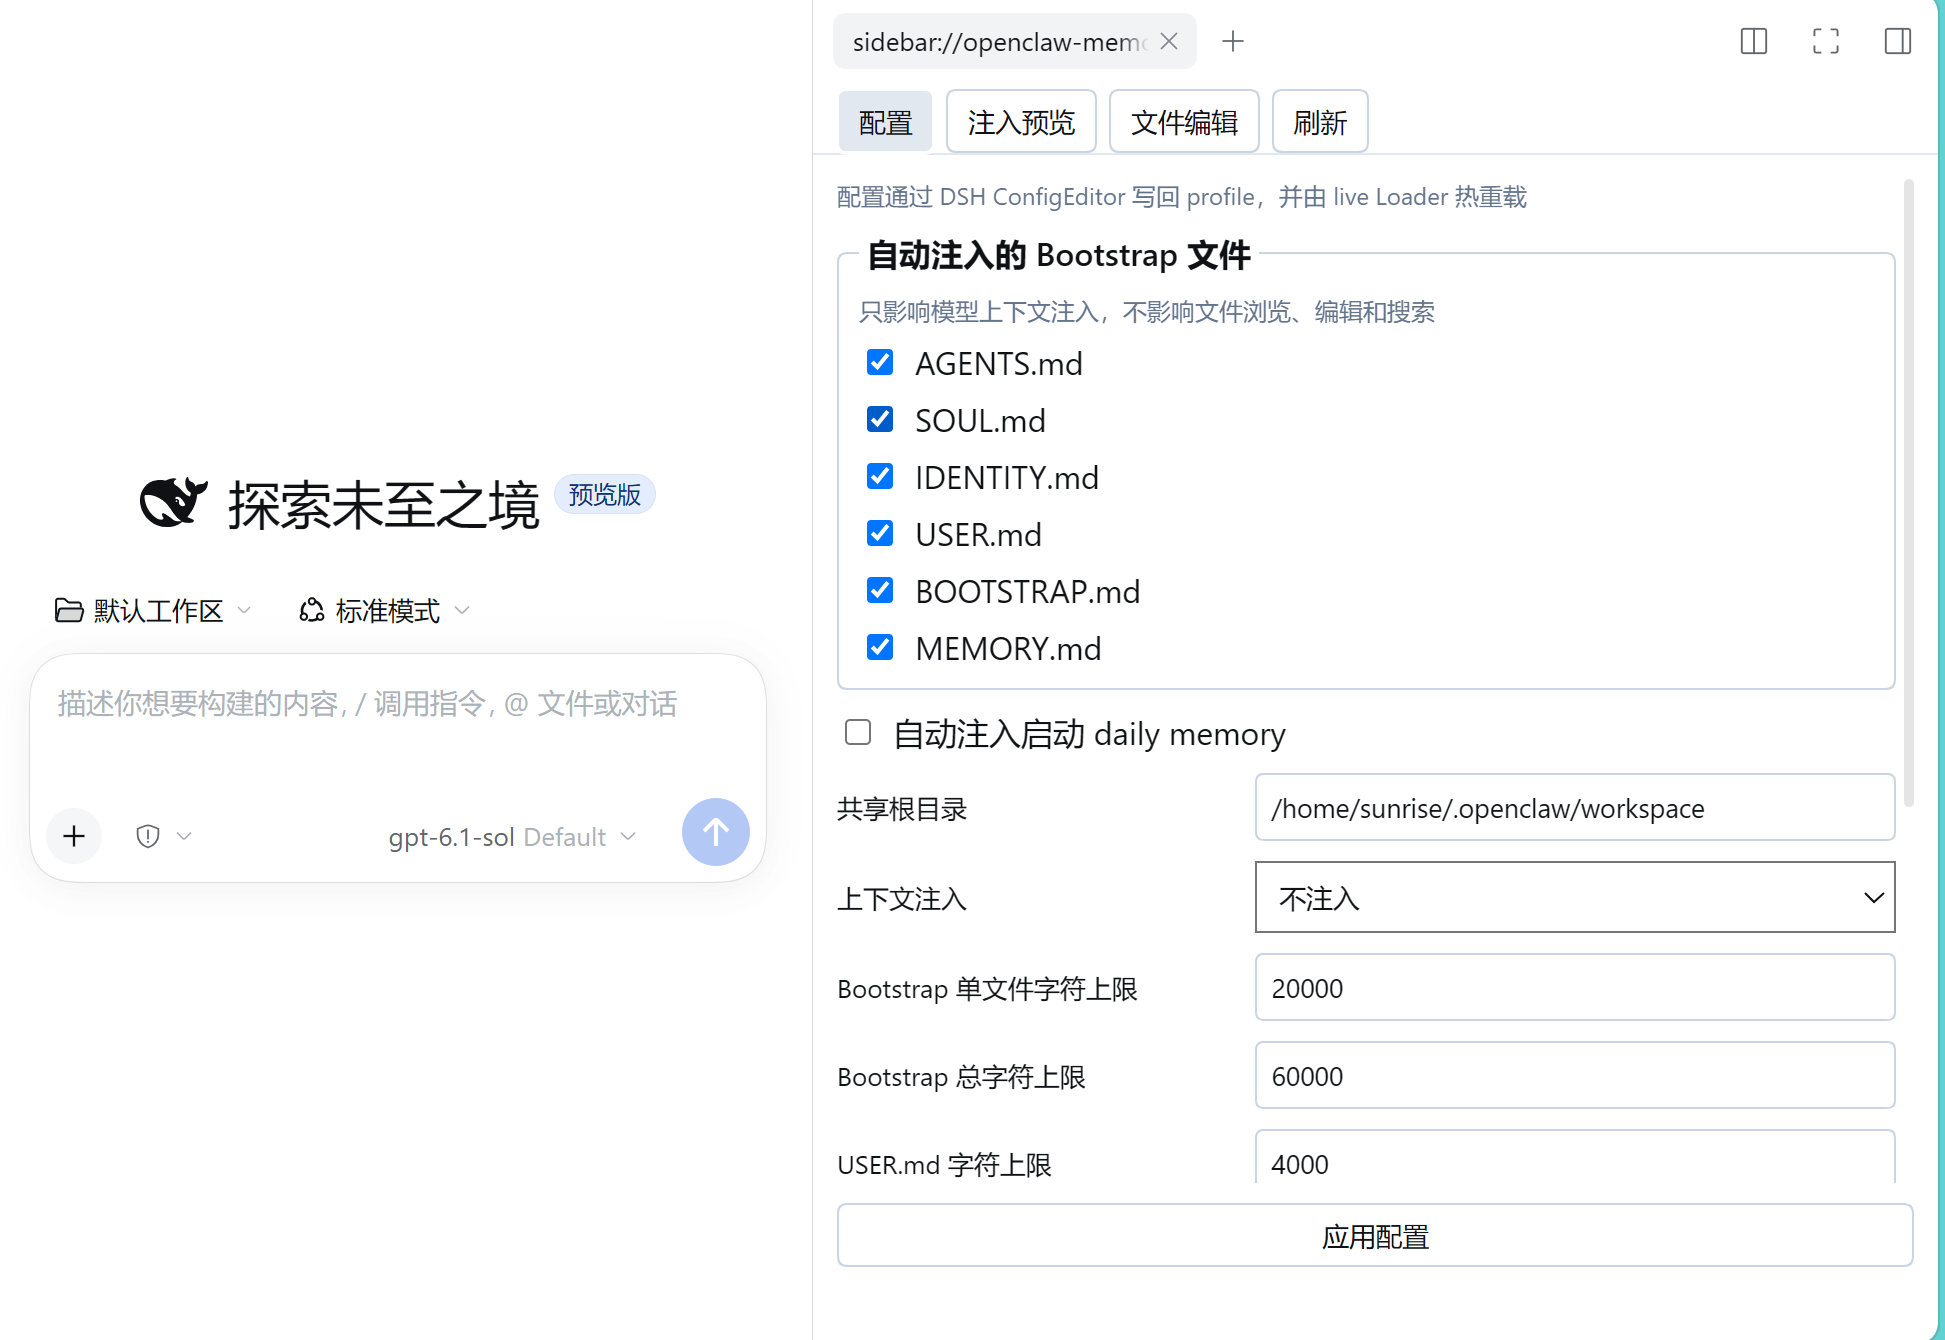The width and height of the screenshot is (1945, 1340).
Task: Open a new sidebar tab with plus icon
Action: point(1233,41)
